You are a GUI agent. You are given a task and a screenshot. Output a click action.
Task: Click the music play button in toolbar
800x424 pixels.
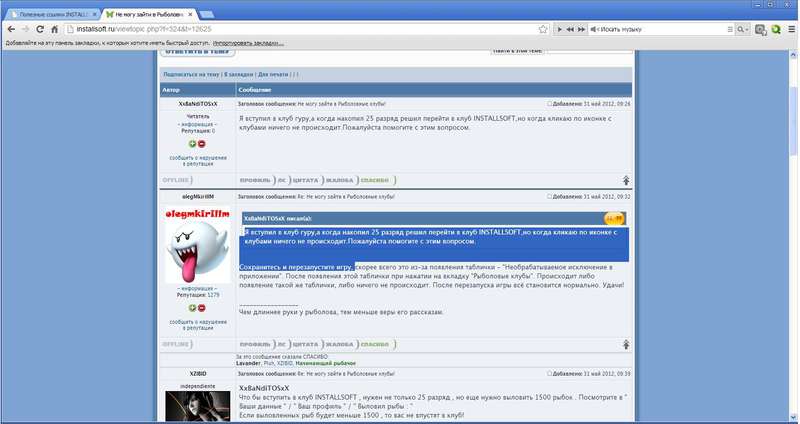pyautogui.click(x=560, y=30)
